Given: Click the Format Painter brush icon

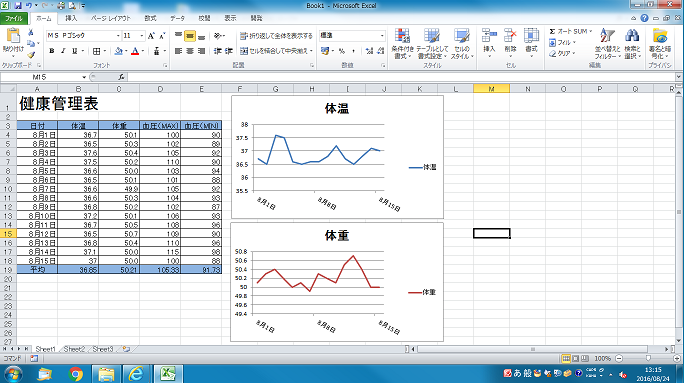Looking at the screenshot, I should click(31, 55).
